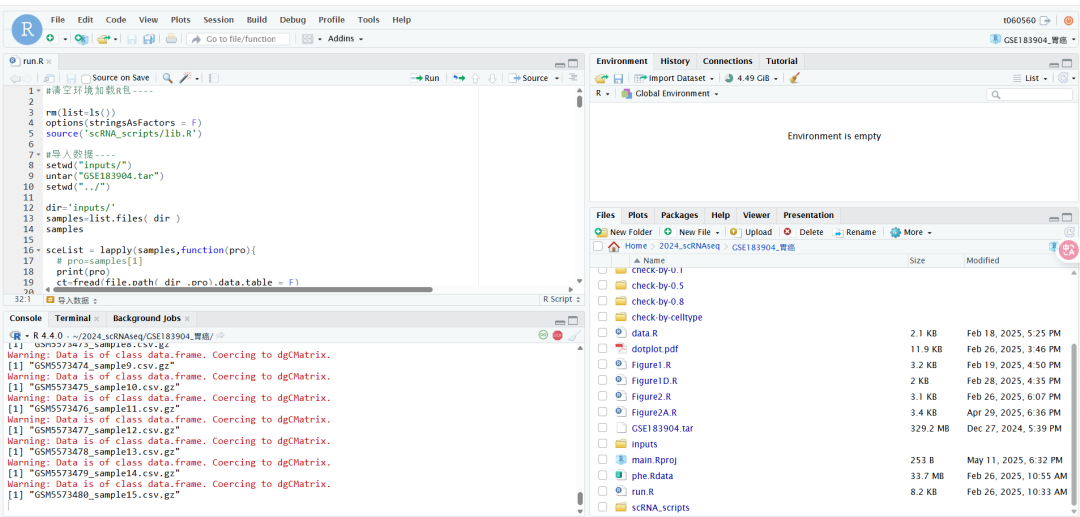Click the Home icon in Files path
This screenshot has height=517, width=1080.
(614, 246)
